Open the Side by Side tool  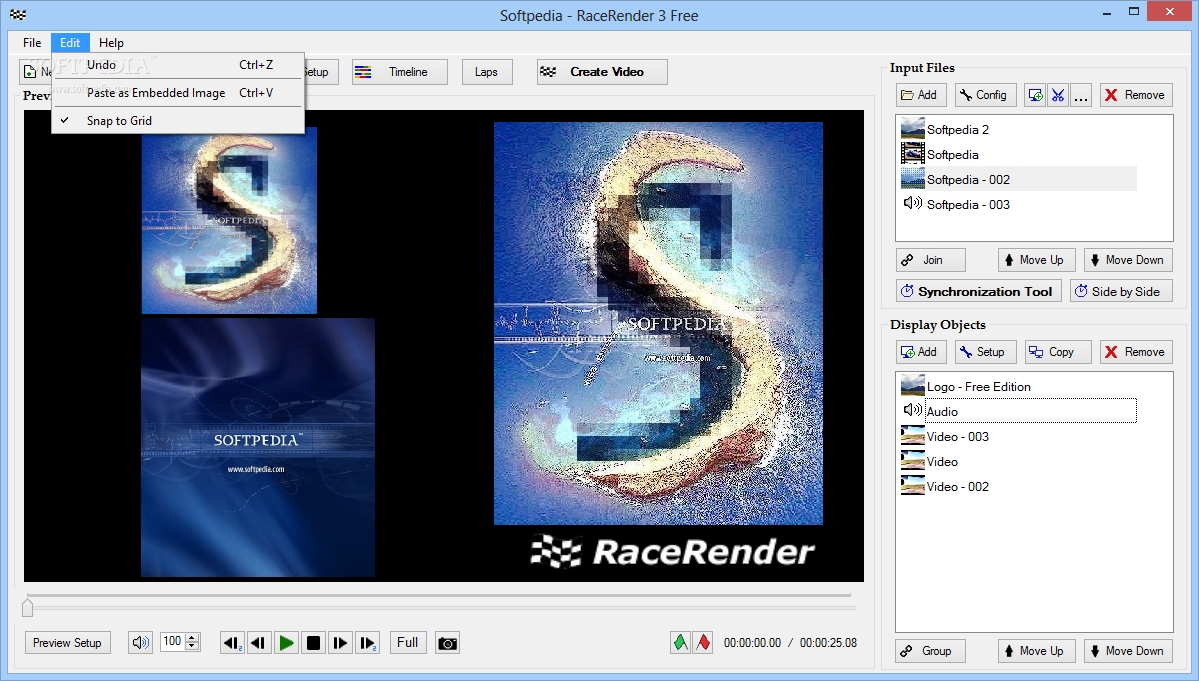coord(1121,291)
